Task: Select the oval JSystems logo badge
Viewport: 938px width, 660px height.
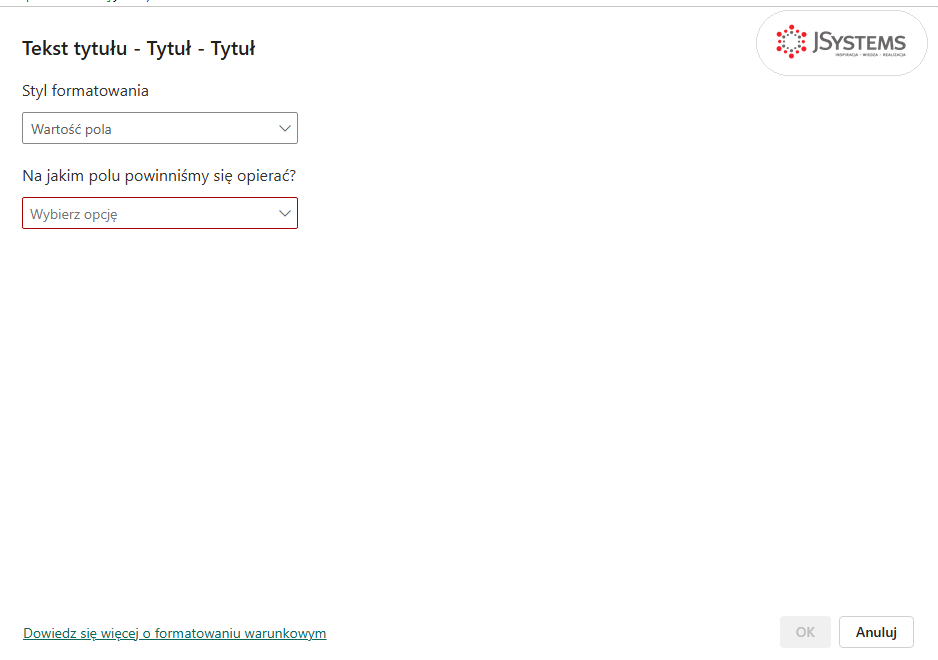Action: point(842,42)
